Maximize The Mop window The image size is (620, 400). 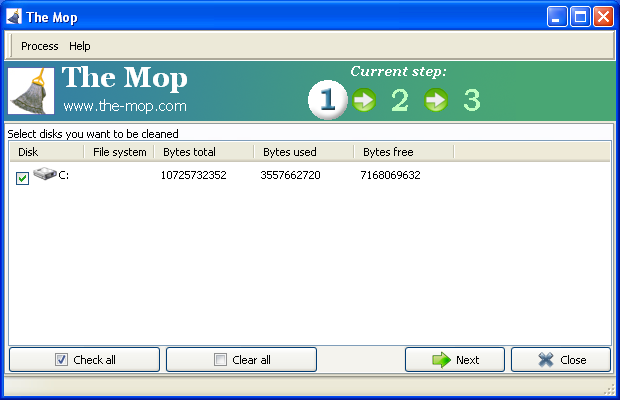coord(580,17)
